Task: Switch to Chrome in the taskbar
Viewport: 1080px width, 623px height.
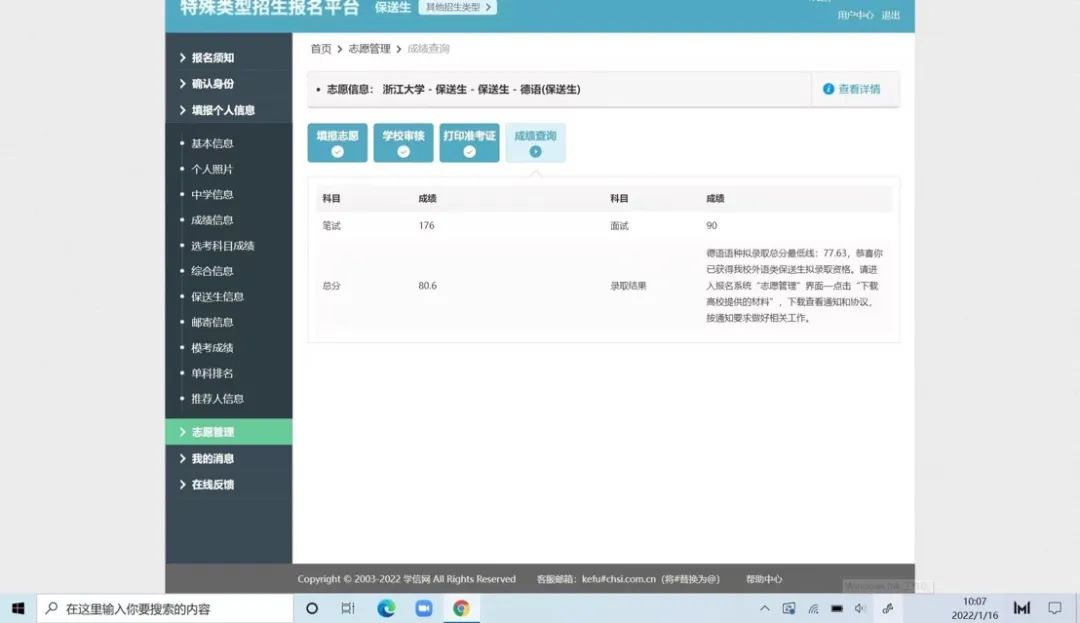Action: click(x=461, y=608)
